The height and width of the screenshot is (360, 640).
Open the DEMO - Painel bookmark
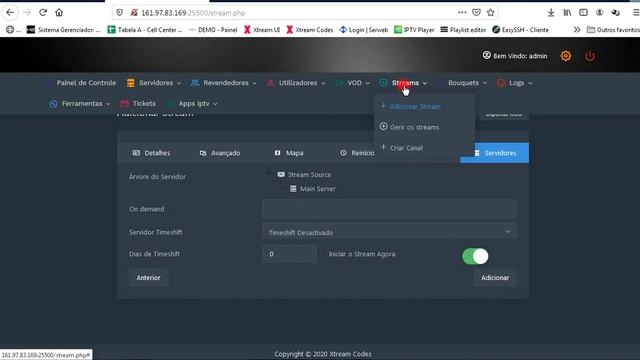click(213, 29)
